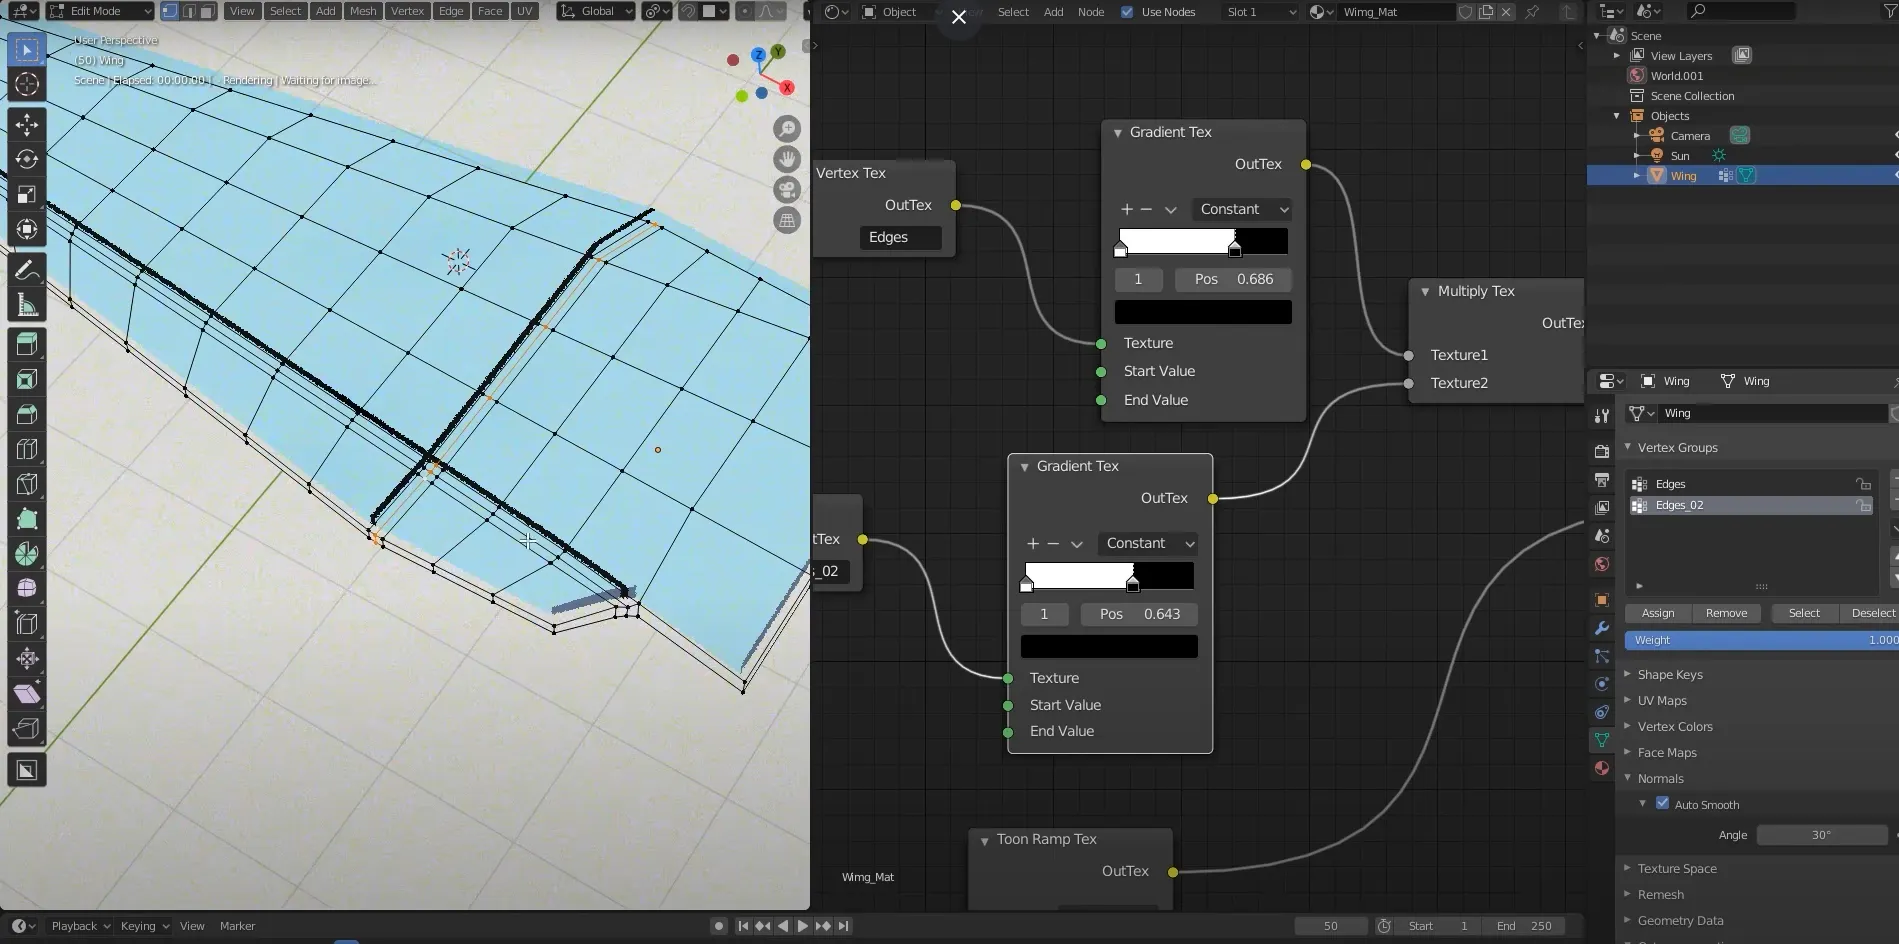Click the Assign vertex group button
1899x944 pixels.
pos(1657,613)
